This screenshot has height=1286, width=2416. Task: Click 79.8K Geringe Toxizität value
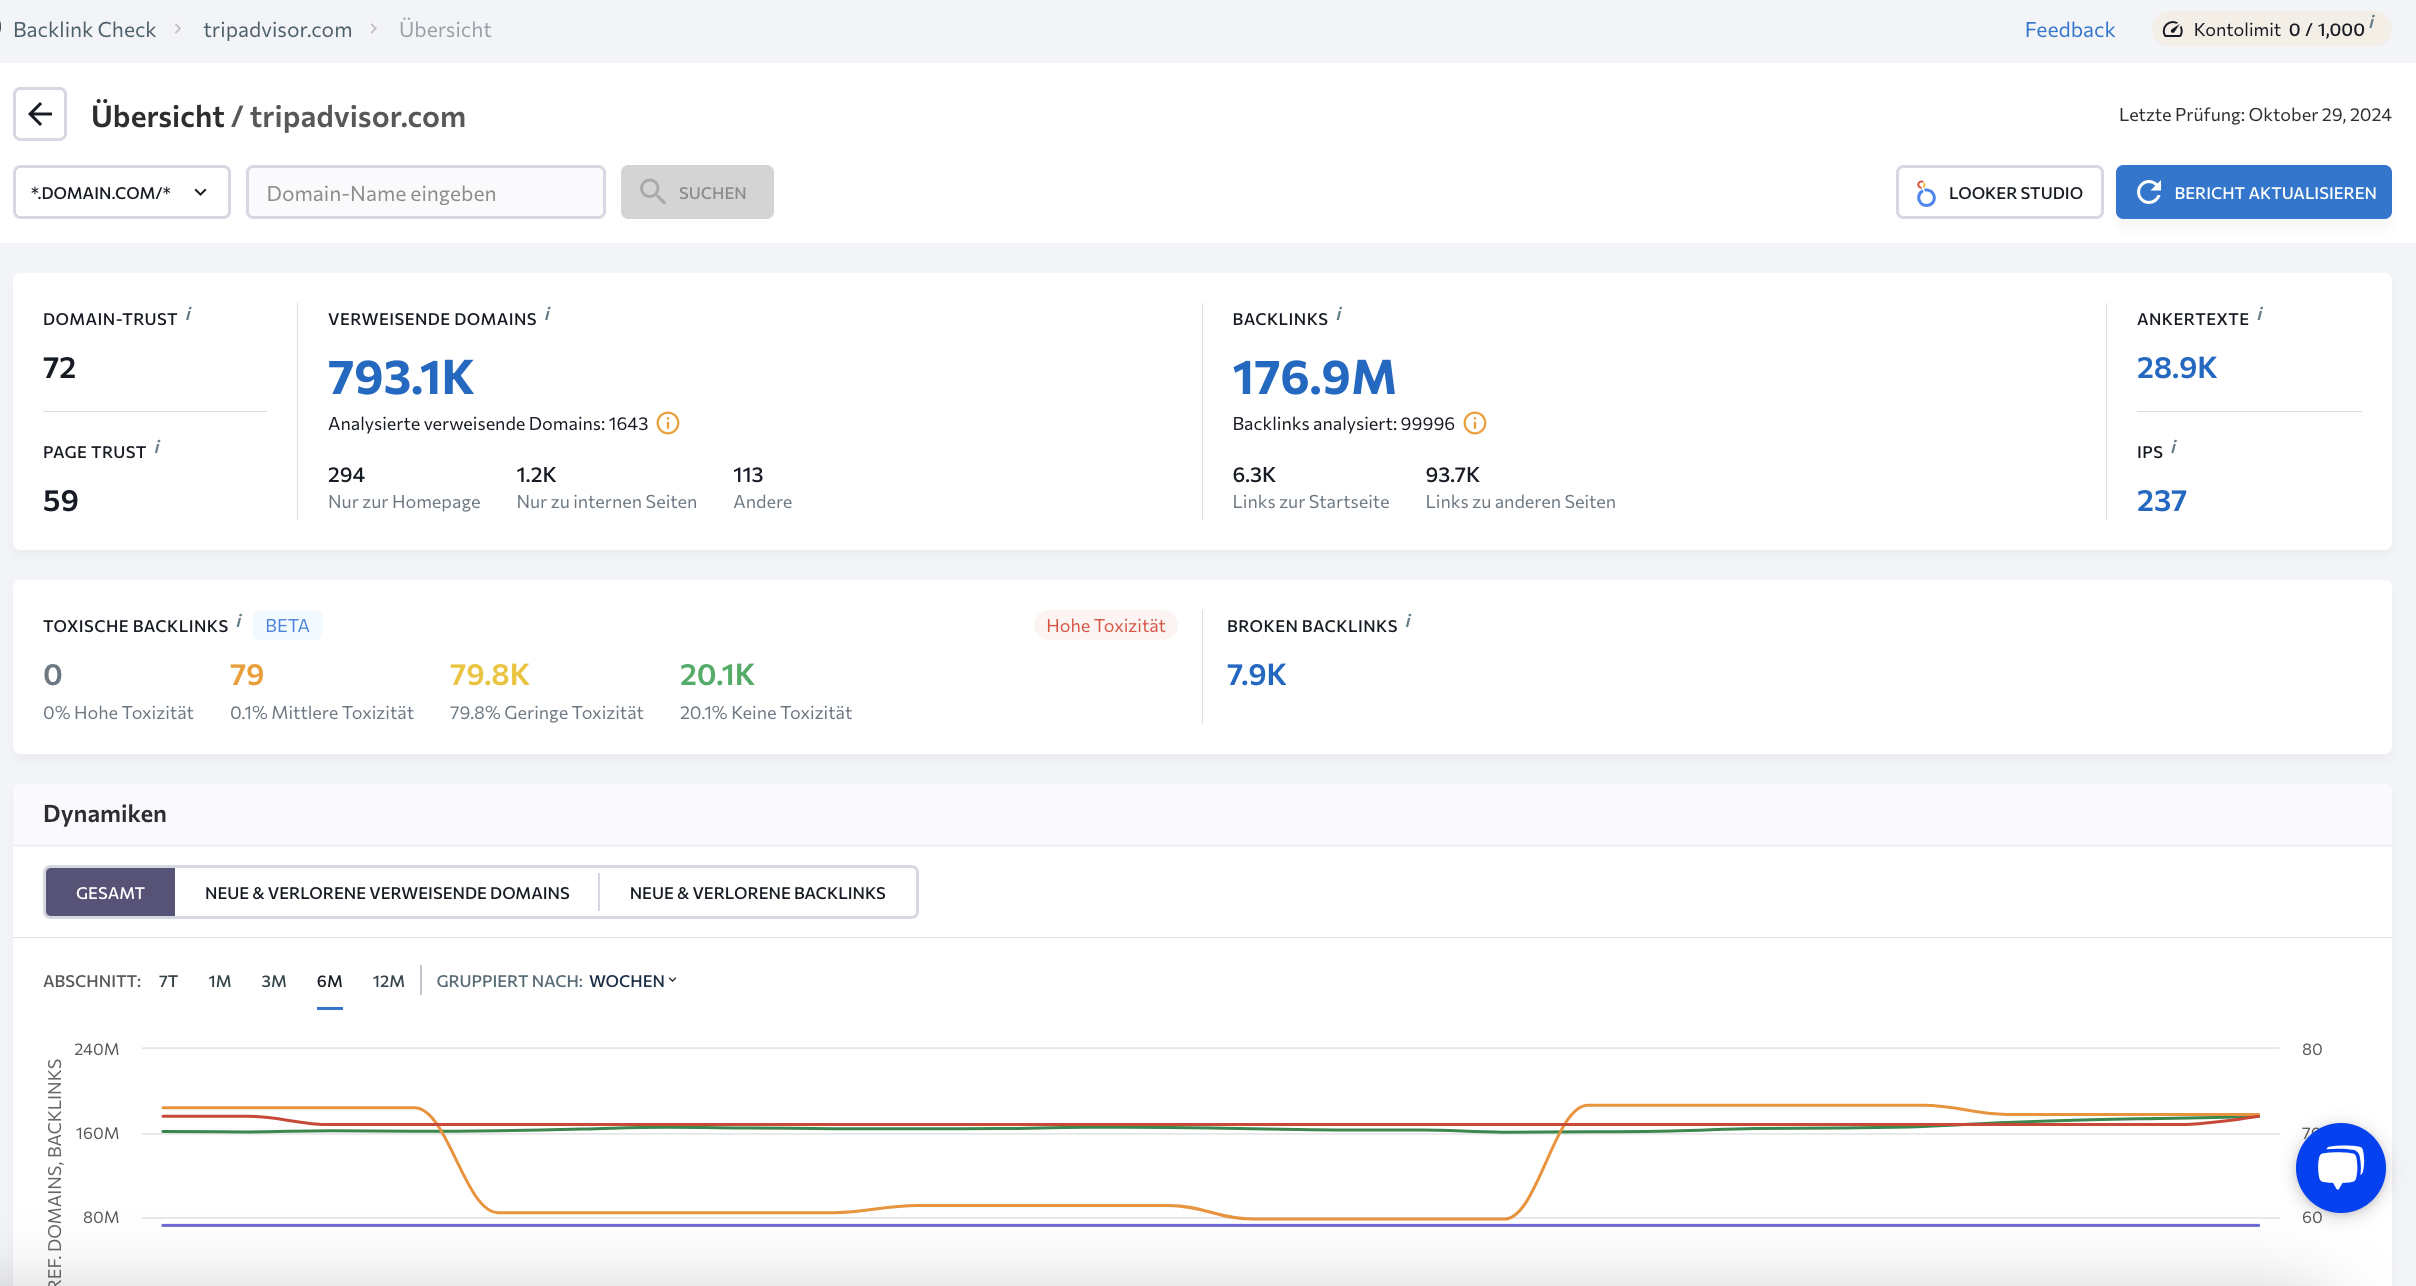pyautogui.click(x=489, y=675)
